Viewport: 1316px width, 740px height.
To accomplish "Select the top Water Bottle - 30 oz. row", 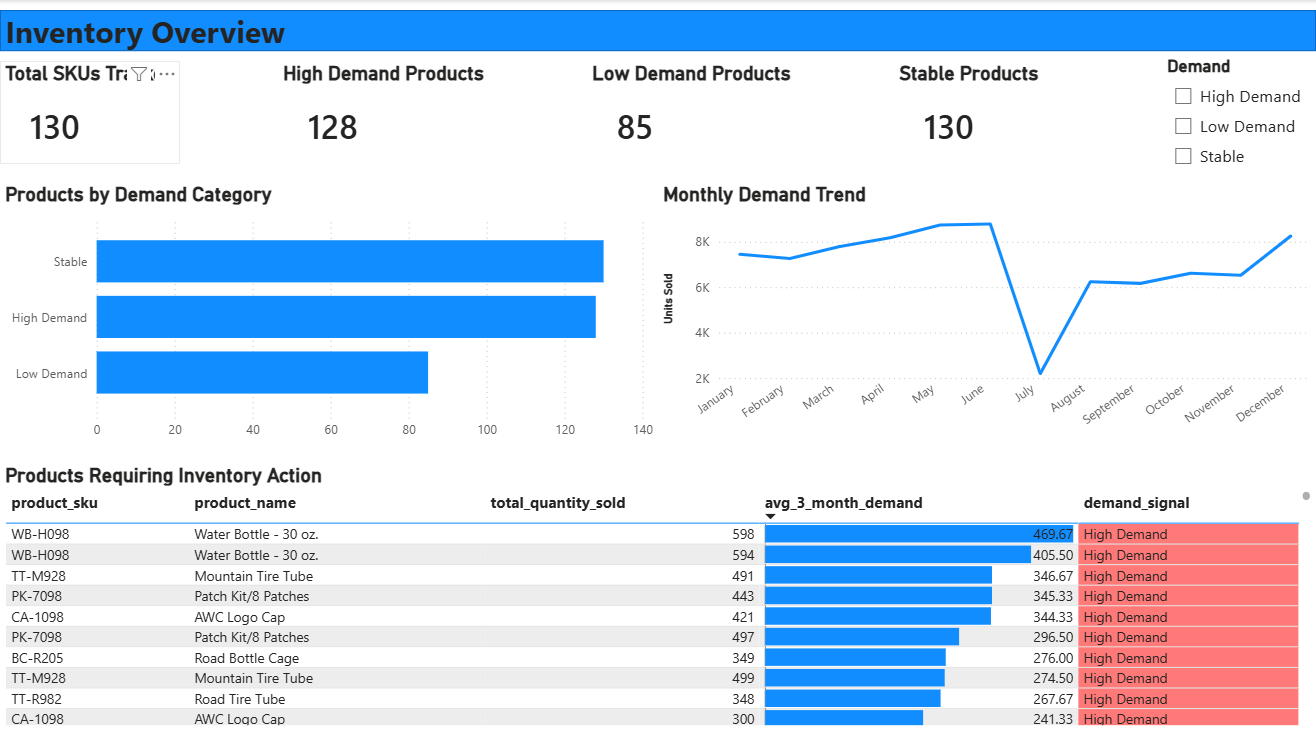I will (400, 534).
